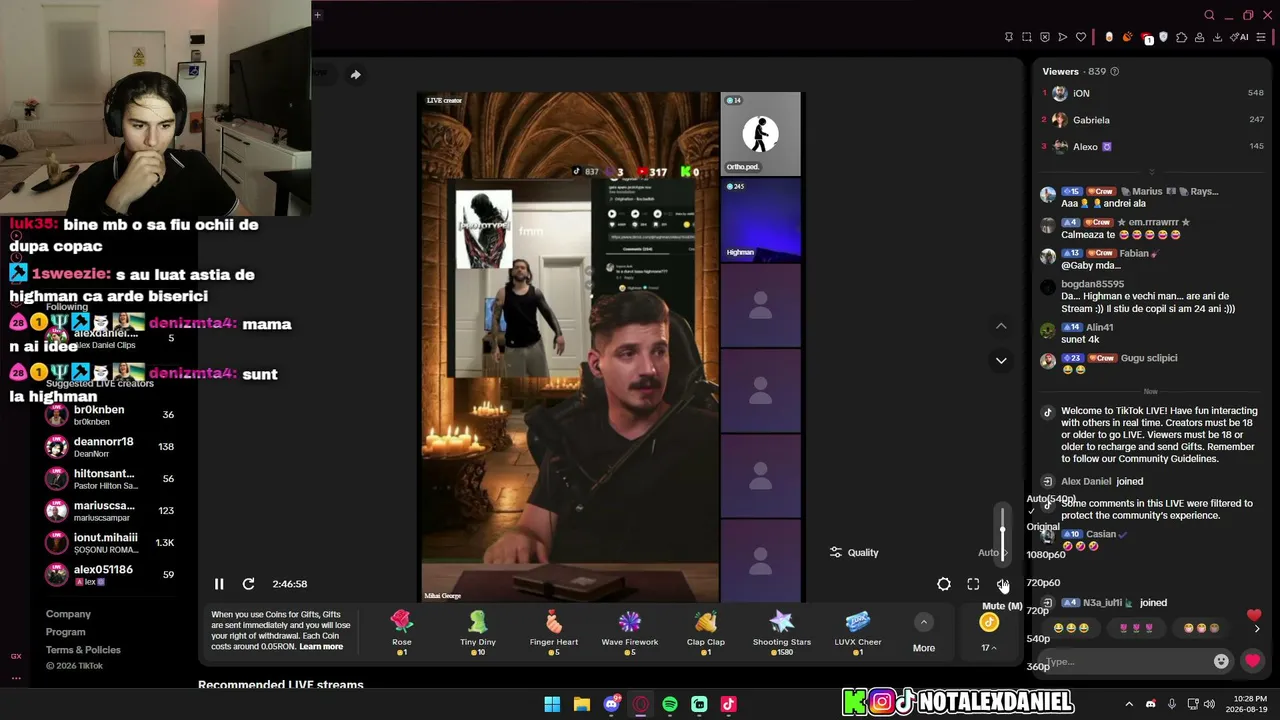Viewport: 1280px width, 720px height.
Task: Choose the Original quality option
Action: [x=1043, y=527]
